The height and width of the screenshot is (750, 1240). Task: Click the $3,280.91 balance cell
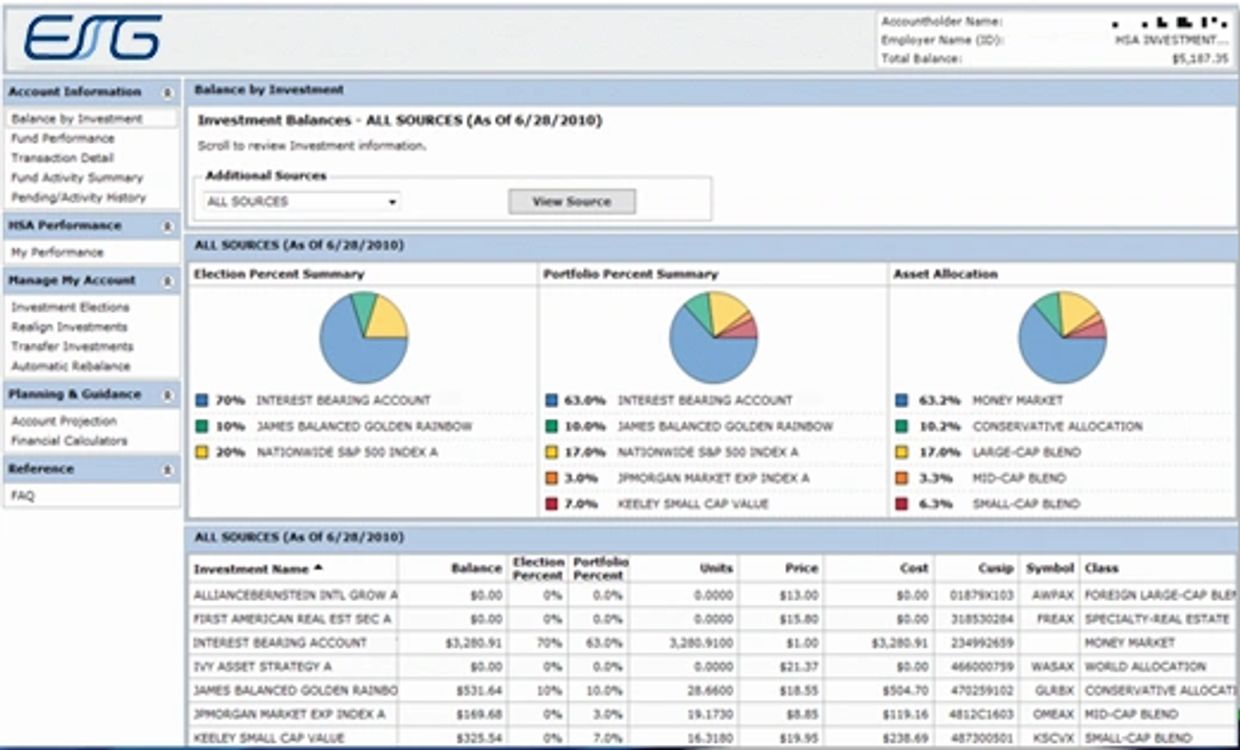(474, 643)
